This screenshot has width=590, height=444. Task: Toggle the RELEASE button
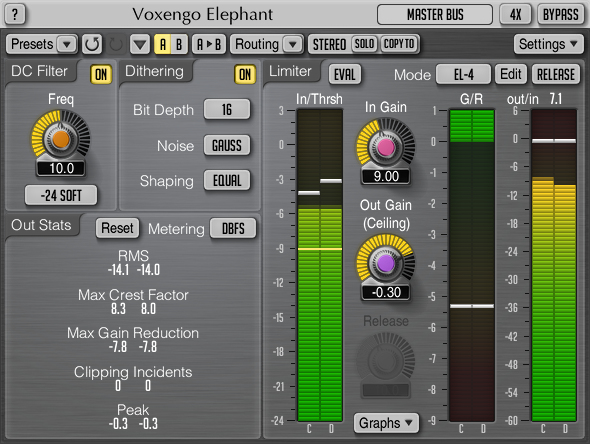556,74
